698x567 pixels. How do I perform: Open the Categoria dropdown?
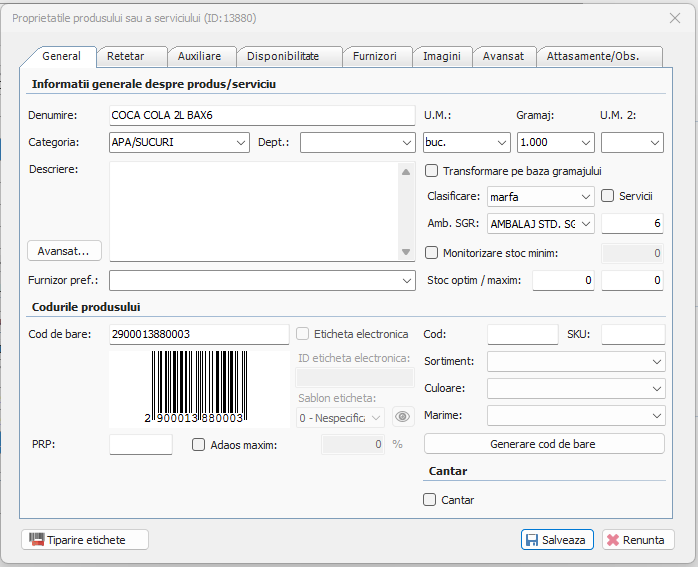241,143
